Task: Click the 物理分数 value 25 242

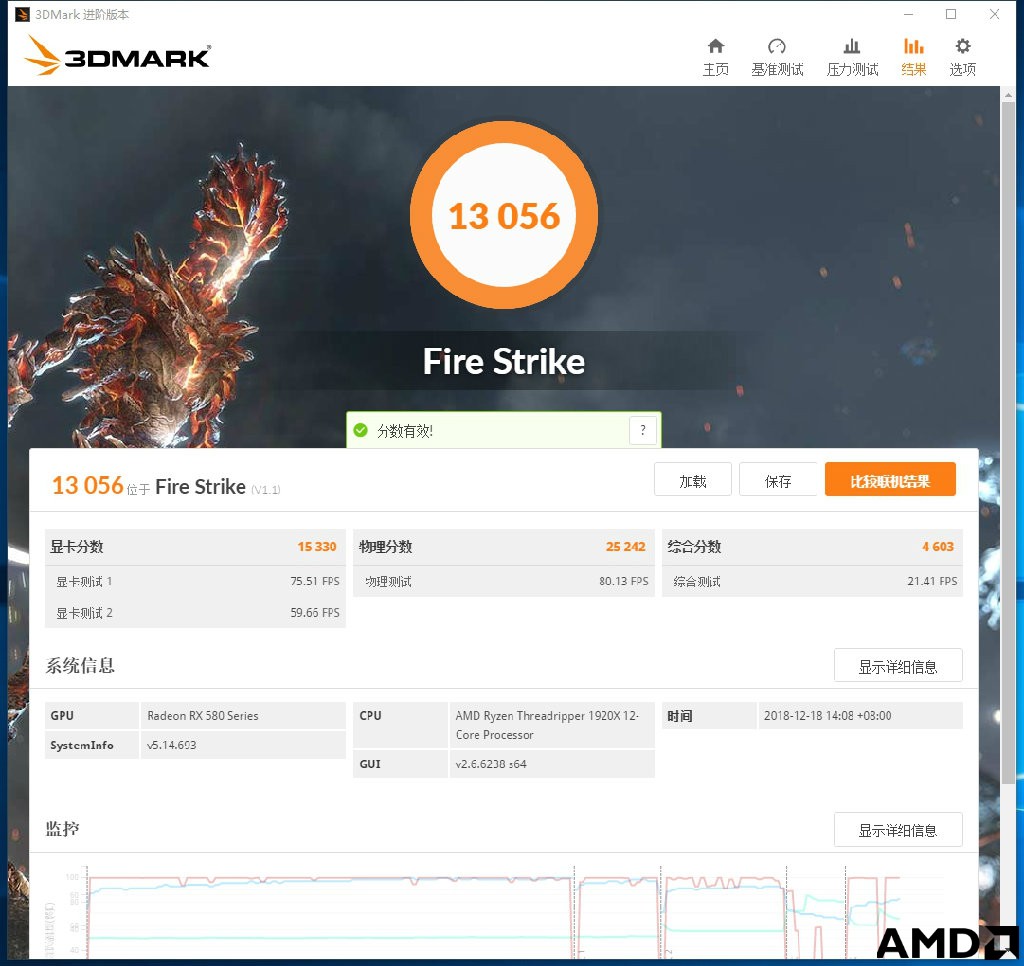Action: pyautogui.click(x=625, y=547)
